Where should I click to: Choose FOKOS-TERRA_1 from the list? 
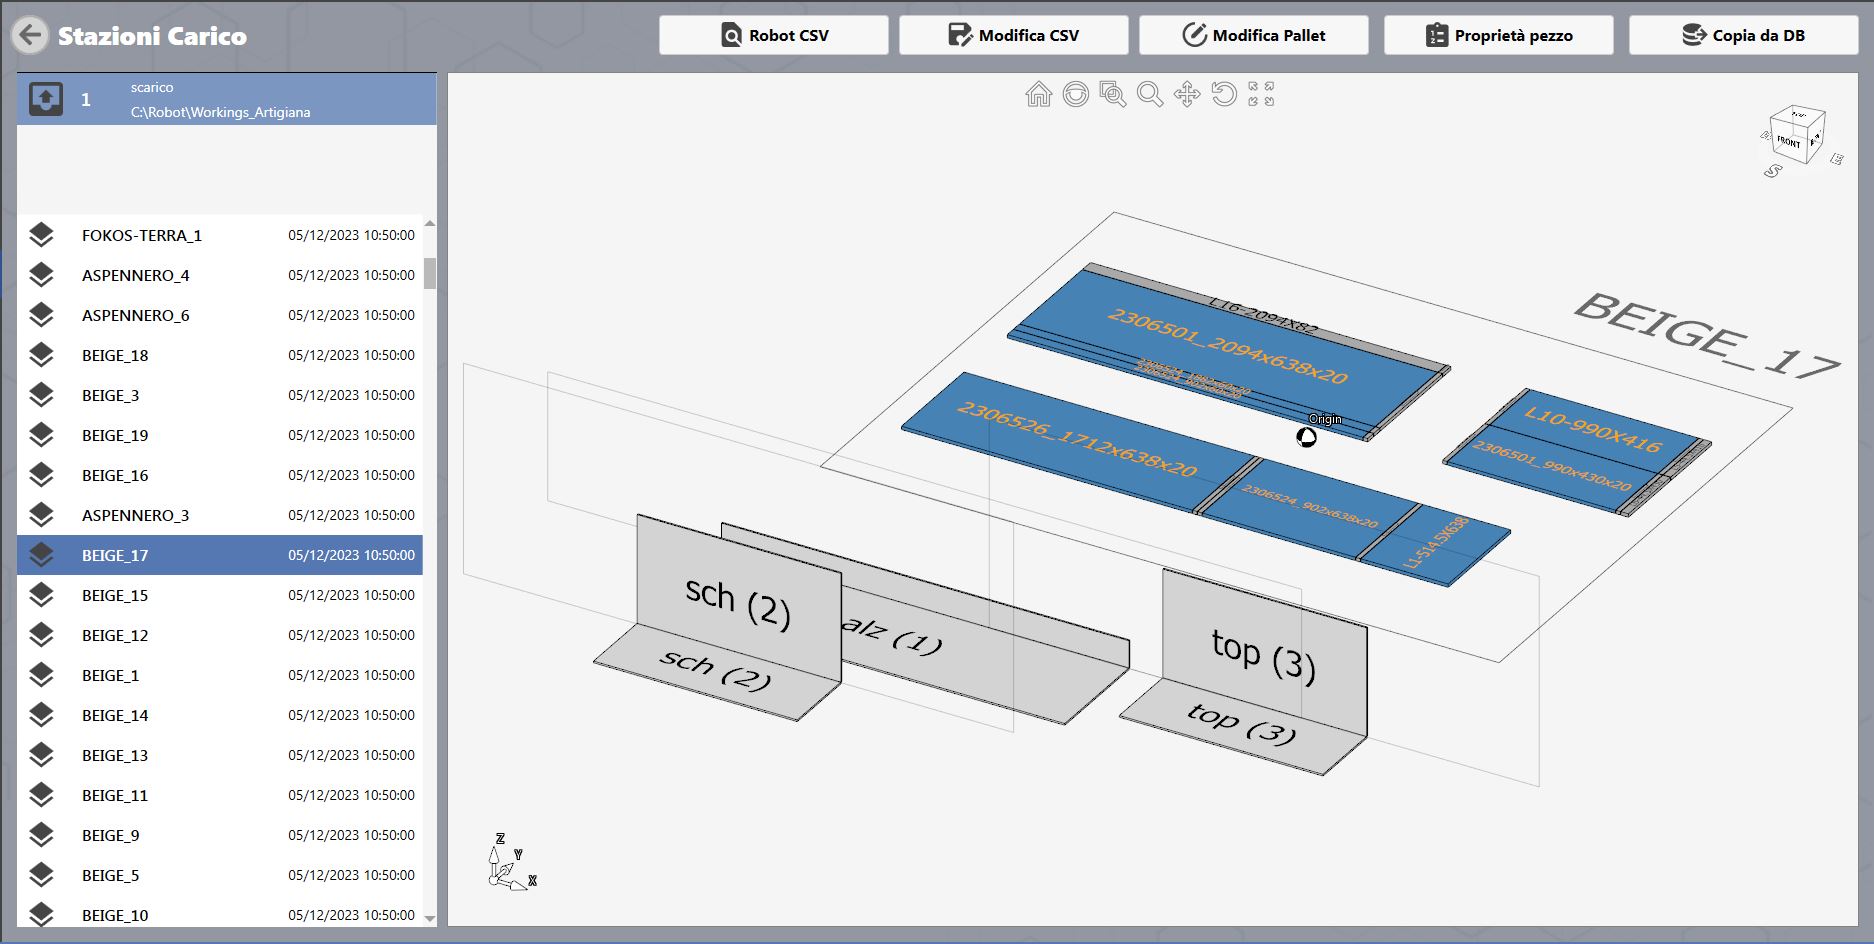click(220, 235)
